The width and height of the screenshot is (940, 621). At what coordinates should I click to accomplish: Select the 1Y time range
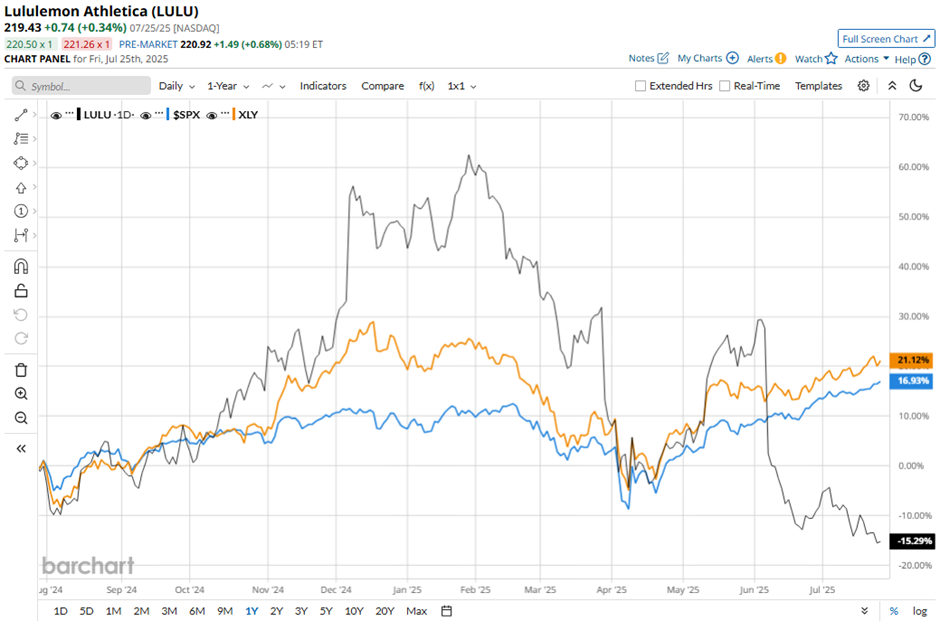[x=252, y=611]
